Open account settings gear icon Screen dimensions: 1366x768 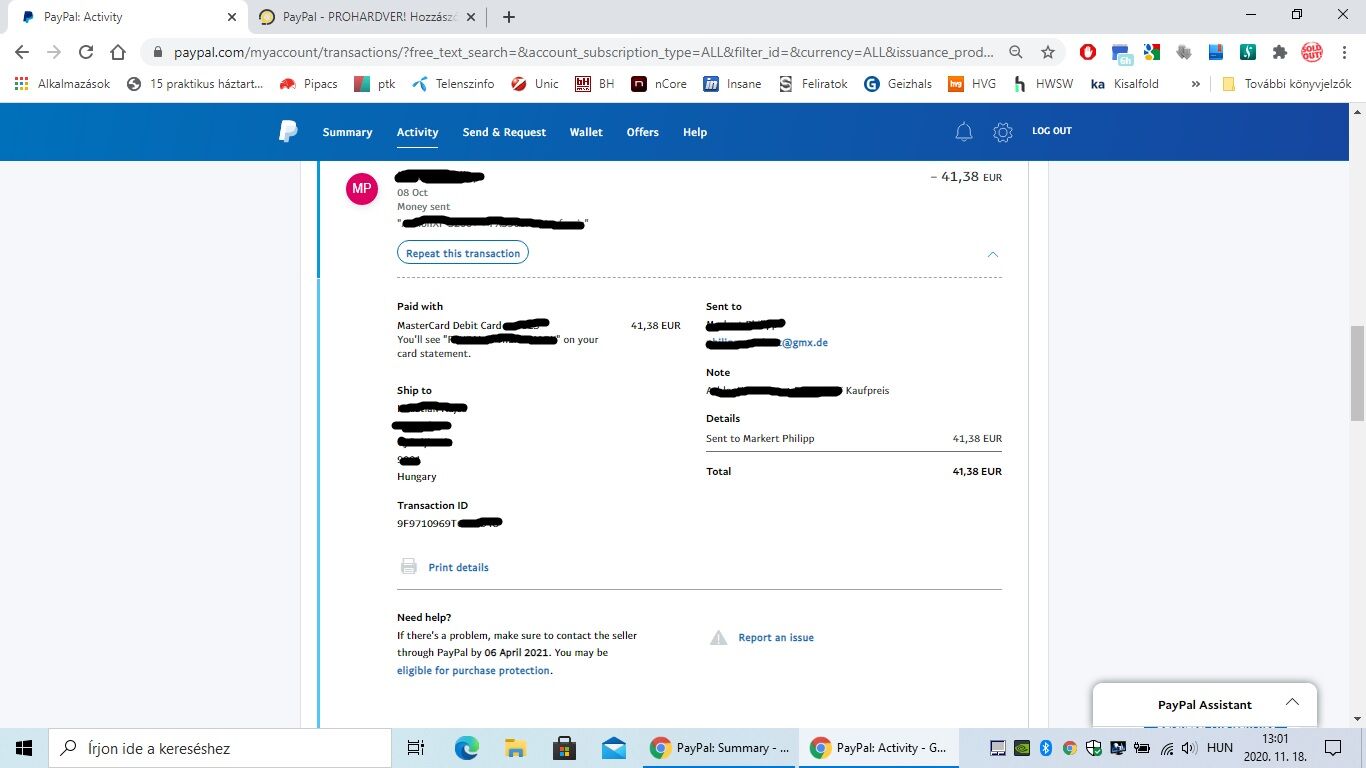pyautogui.click(x=1003, y=132)
